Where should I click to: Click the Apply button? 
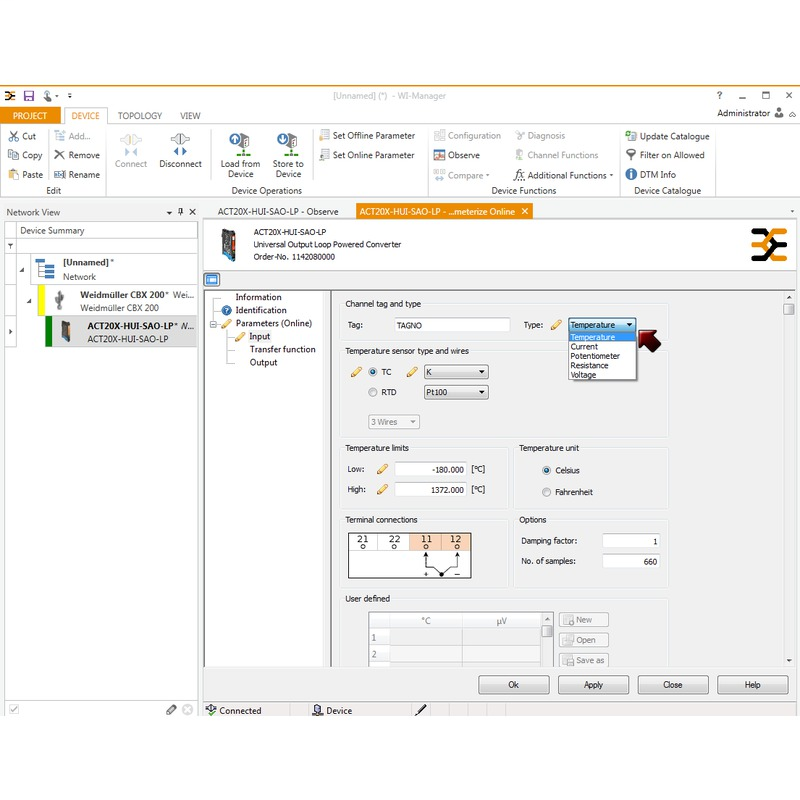point(593,685)
